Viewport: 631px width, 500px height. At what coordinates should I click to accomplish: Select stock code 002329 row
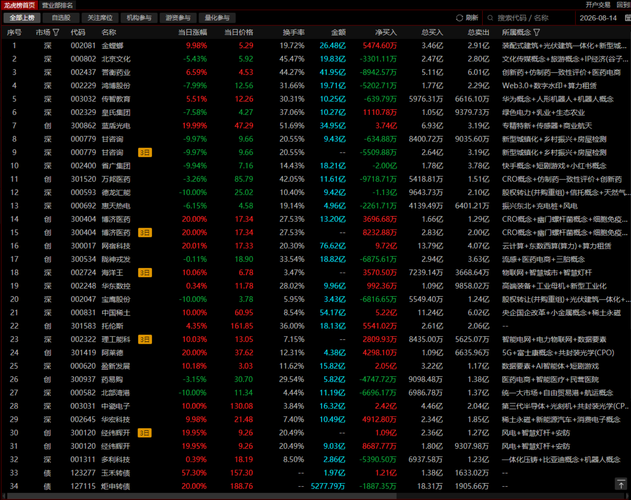click(316, 112)
